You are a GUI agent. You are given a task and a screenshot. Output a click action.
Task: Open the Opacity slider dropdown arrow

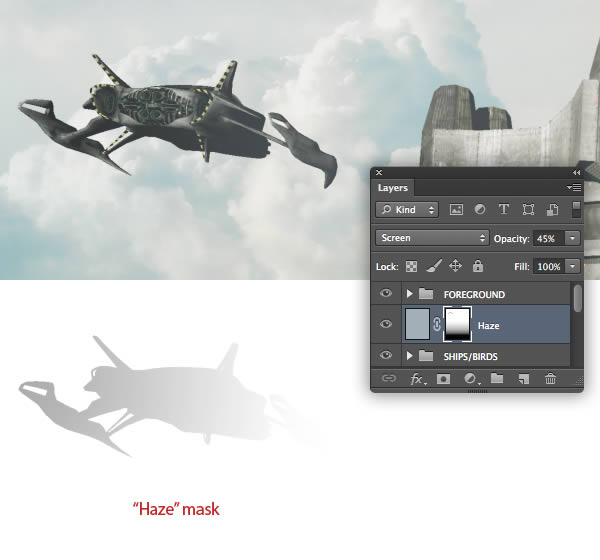coord(572,238)
